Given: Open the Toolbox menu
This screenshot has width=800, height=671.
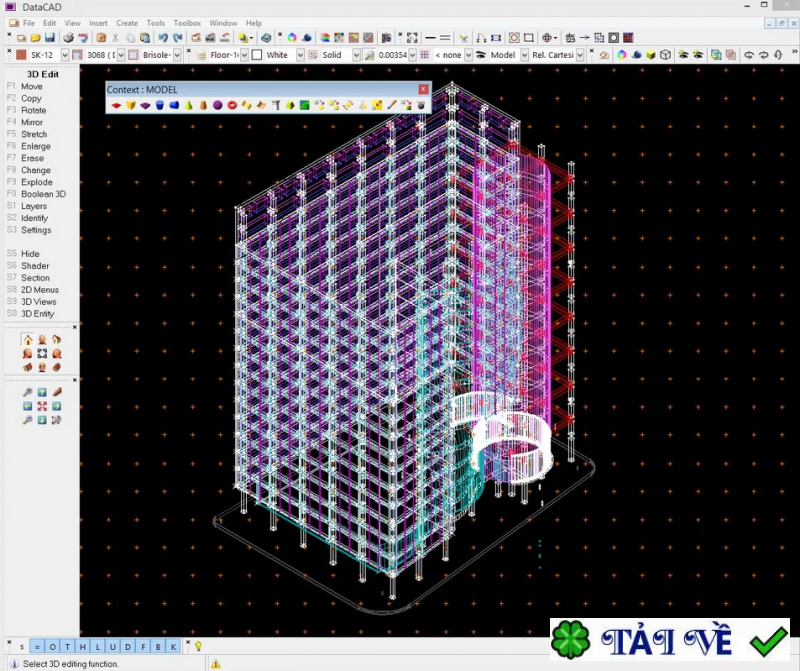Looking at the screenshot, I should [187, 23].
